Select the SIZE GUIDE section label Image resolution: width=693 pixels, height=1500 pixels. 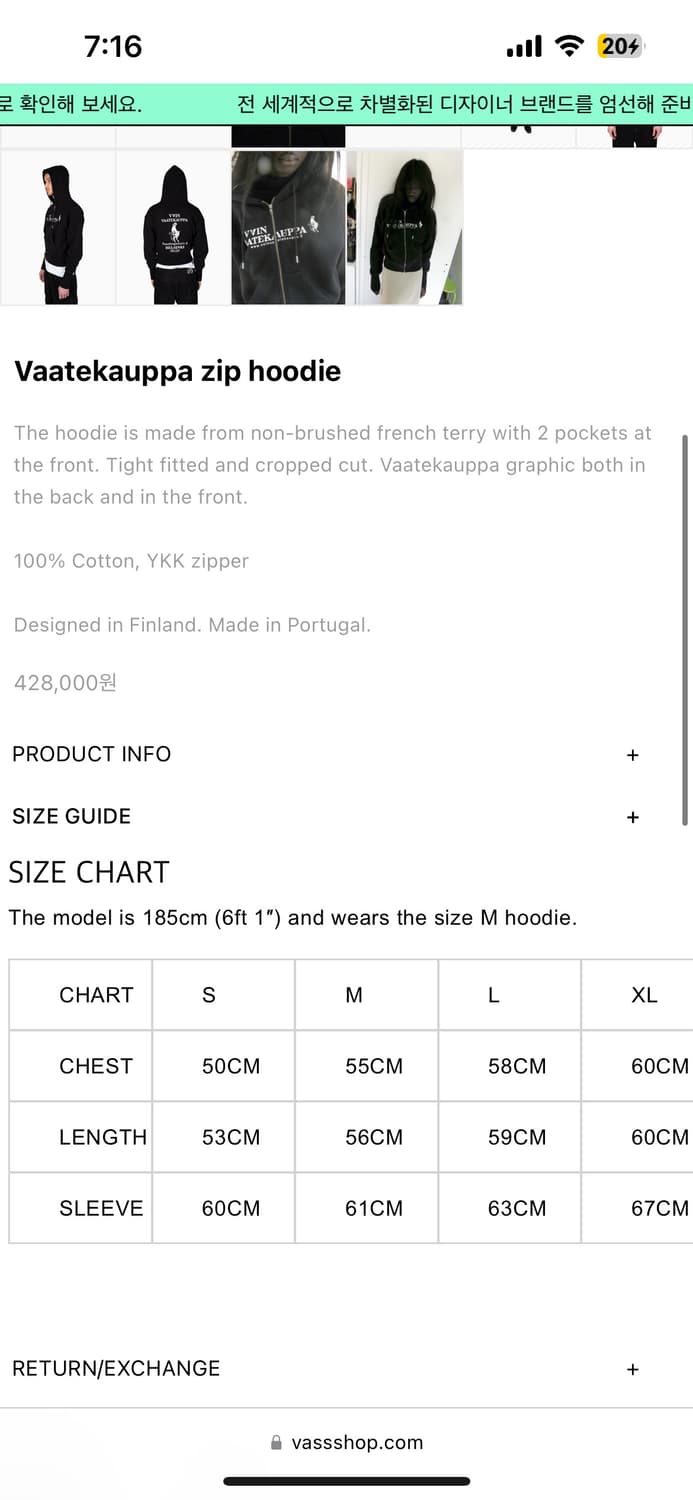click(72, 816)
